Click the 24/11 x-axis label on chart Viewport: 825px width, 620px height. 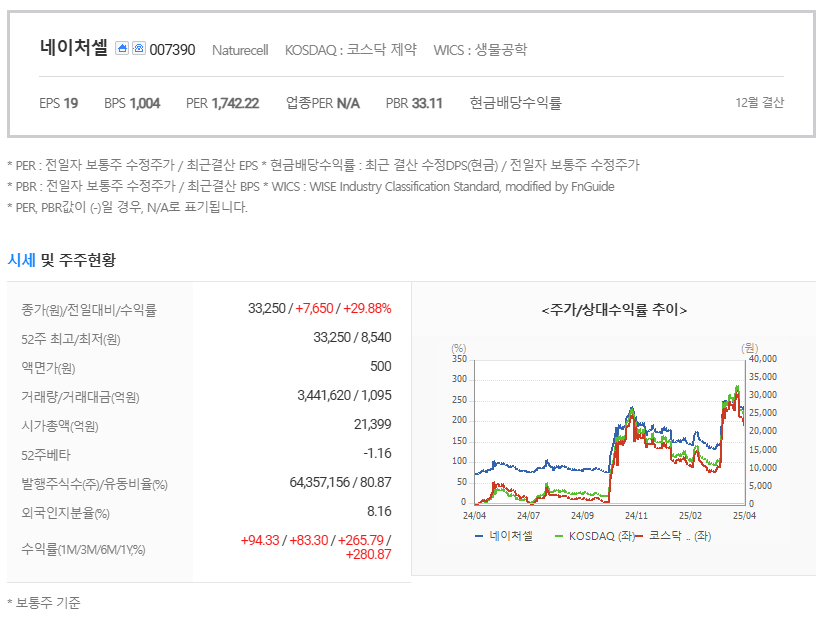(636, 516)
